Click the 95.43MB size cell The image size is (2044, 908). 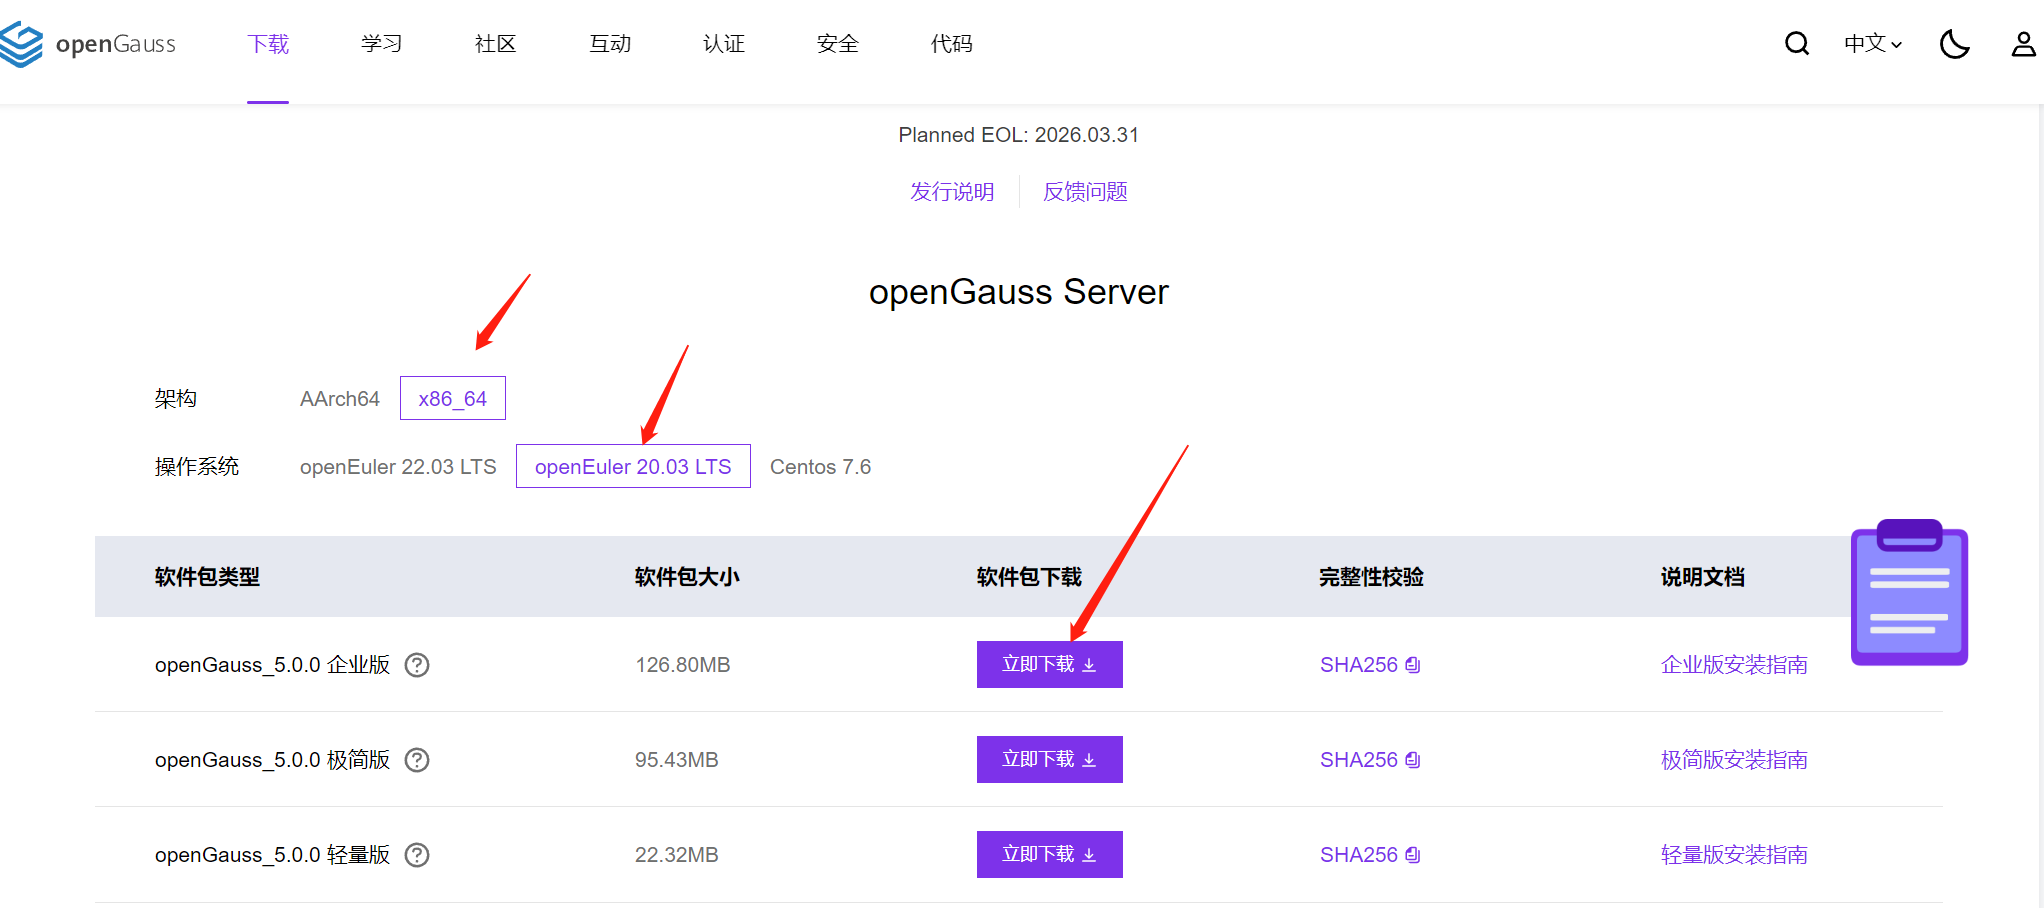point(677,760)
